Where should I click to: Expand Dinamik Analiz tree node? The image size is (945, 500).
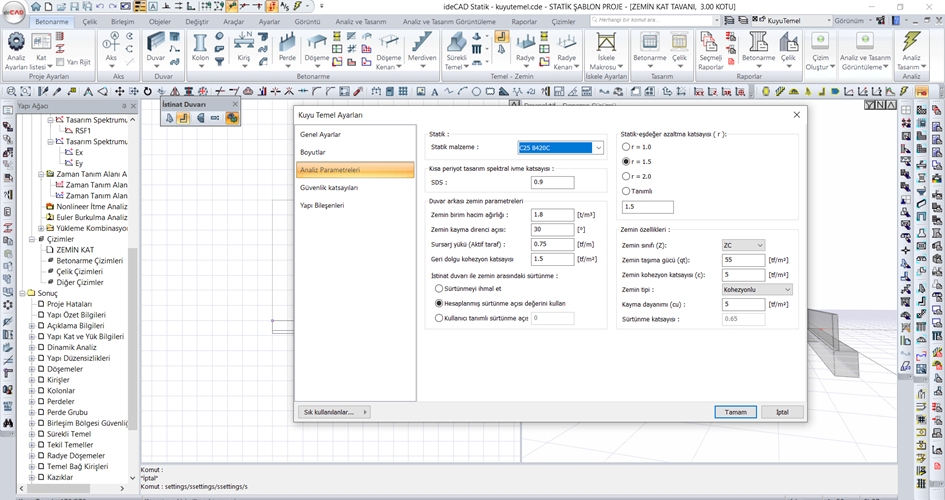tap(31, 348)
